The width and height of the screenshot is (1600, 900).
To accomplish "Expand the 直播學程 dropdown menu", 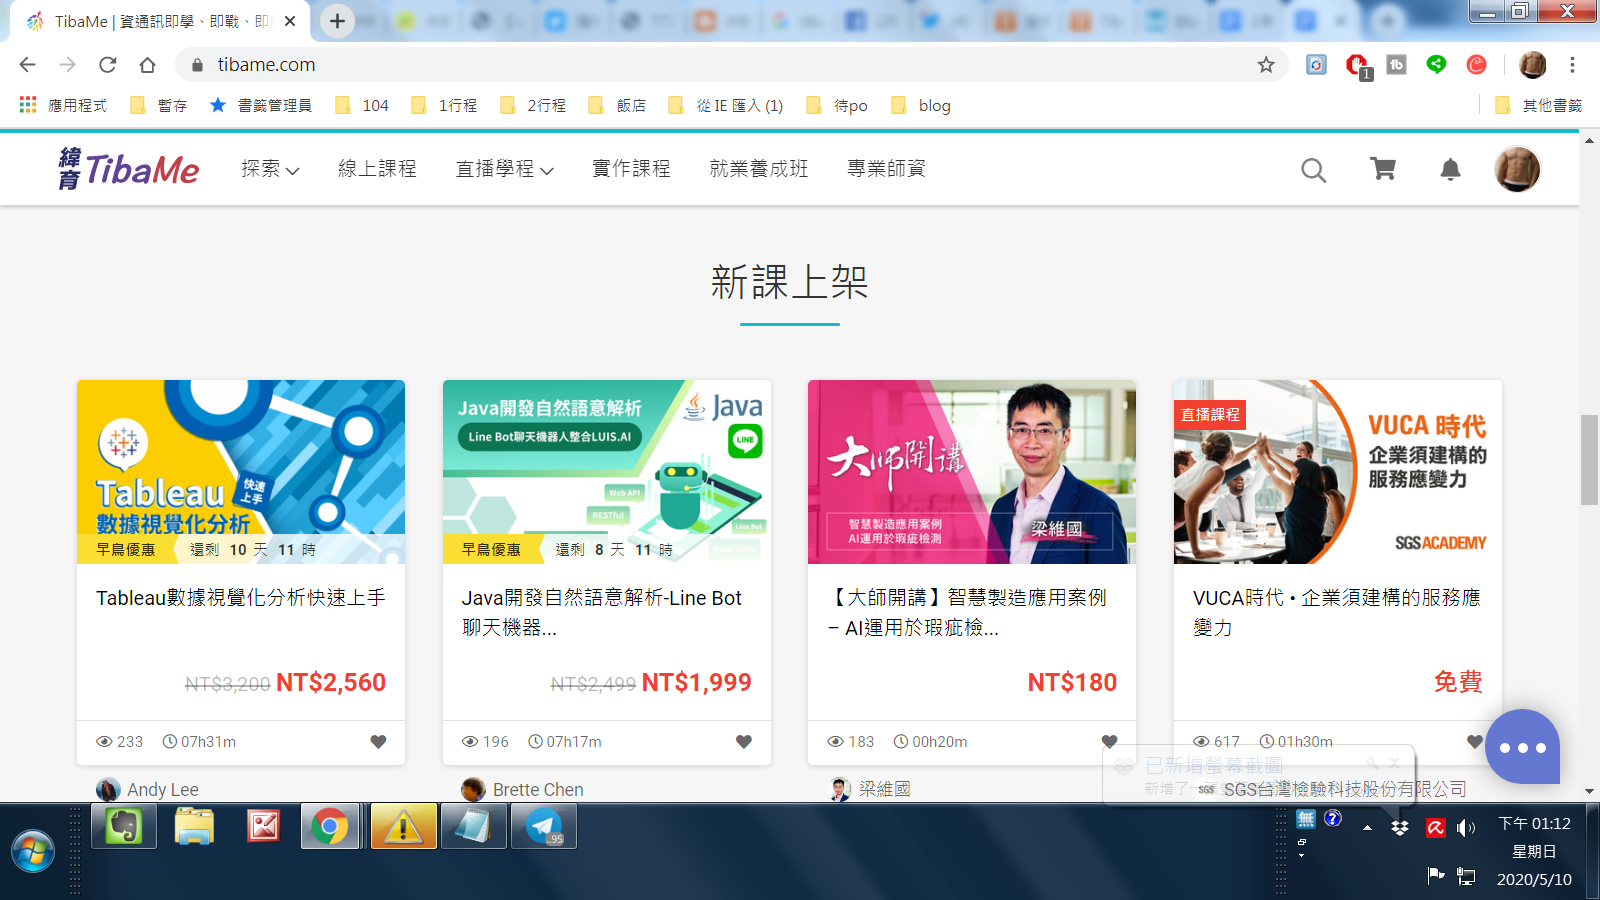I will pos(505,169).
